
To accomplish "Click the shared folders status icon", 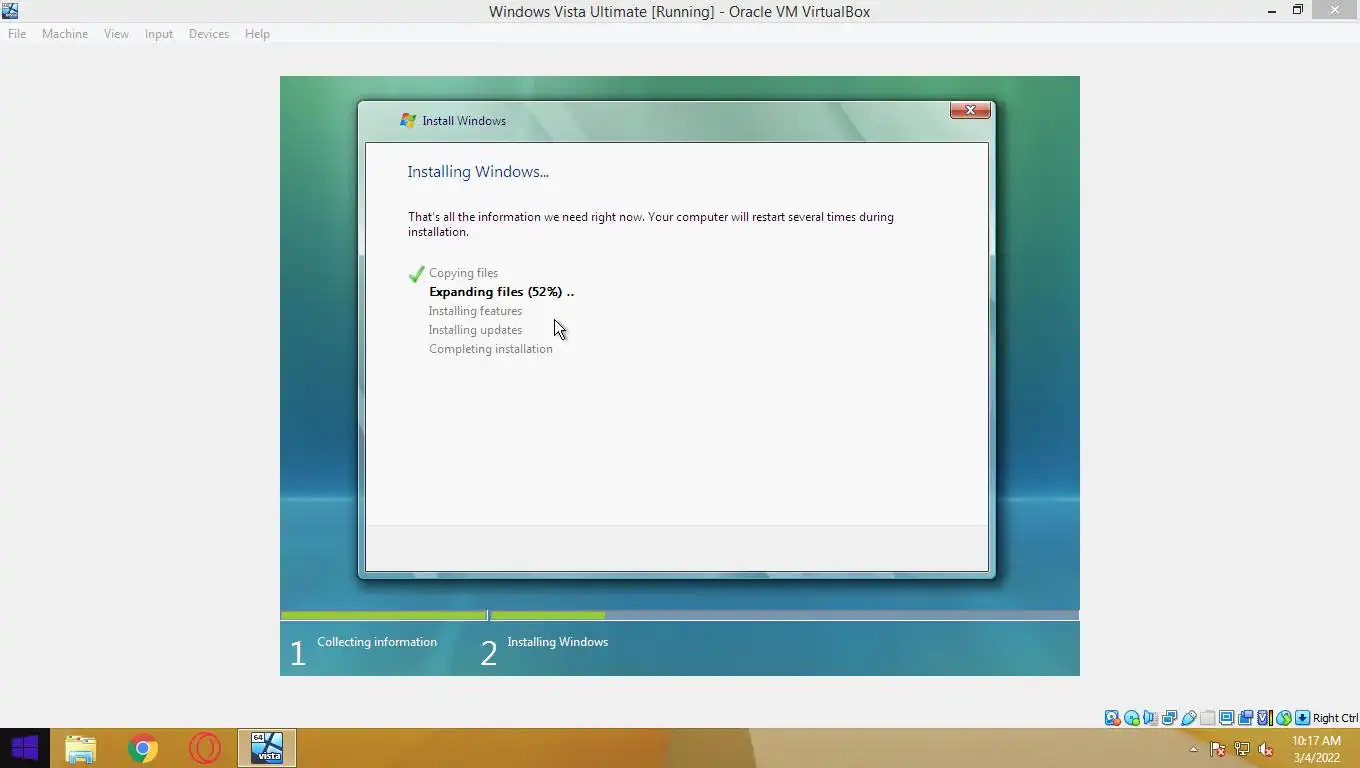I will (x=1208, y=718).
